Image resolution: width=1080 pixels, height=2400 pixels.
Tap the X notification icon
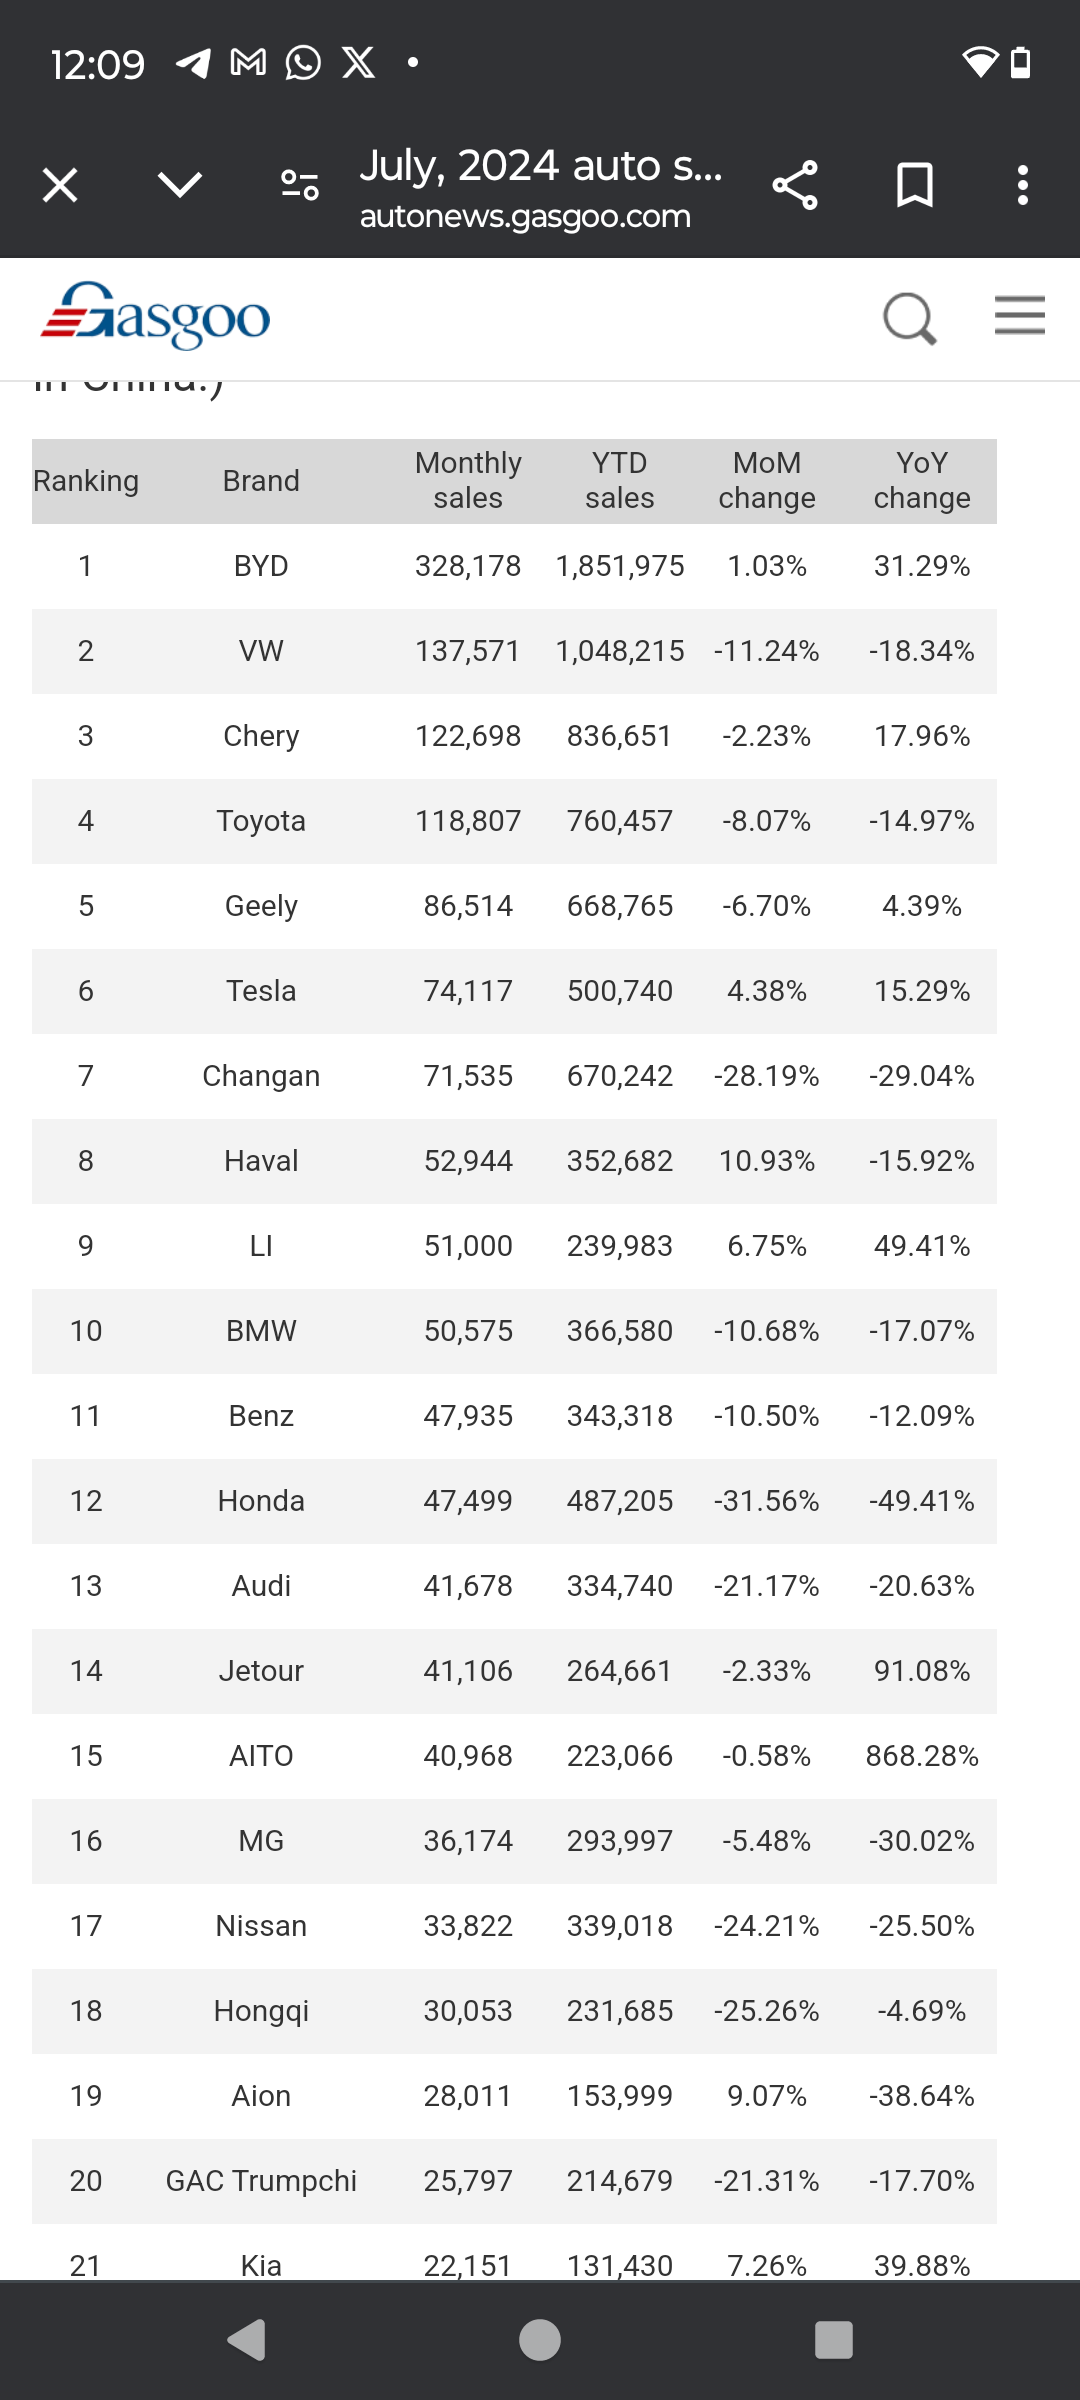click(359, 63)
